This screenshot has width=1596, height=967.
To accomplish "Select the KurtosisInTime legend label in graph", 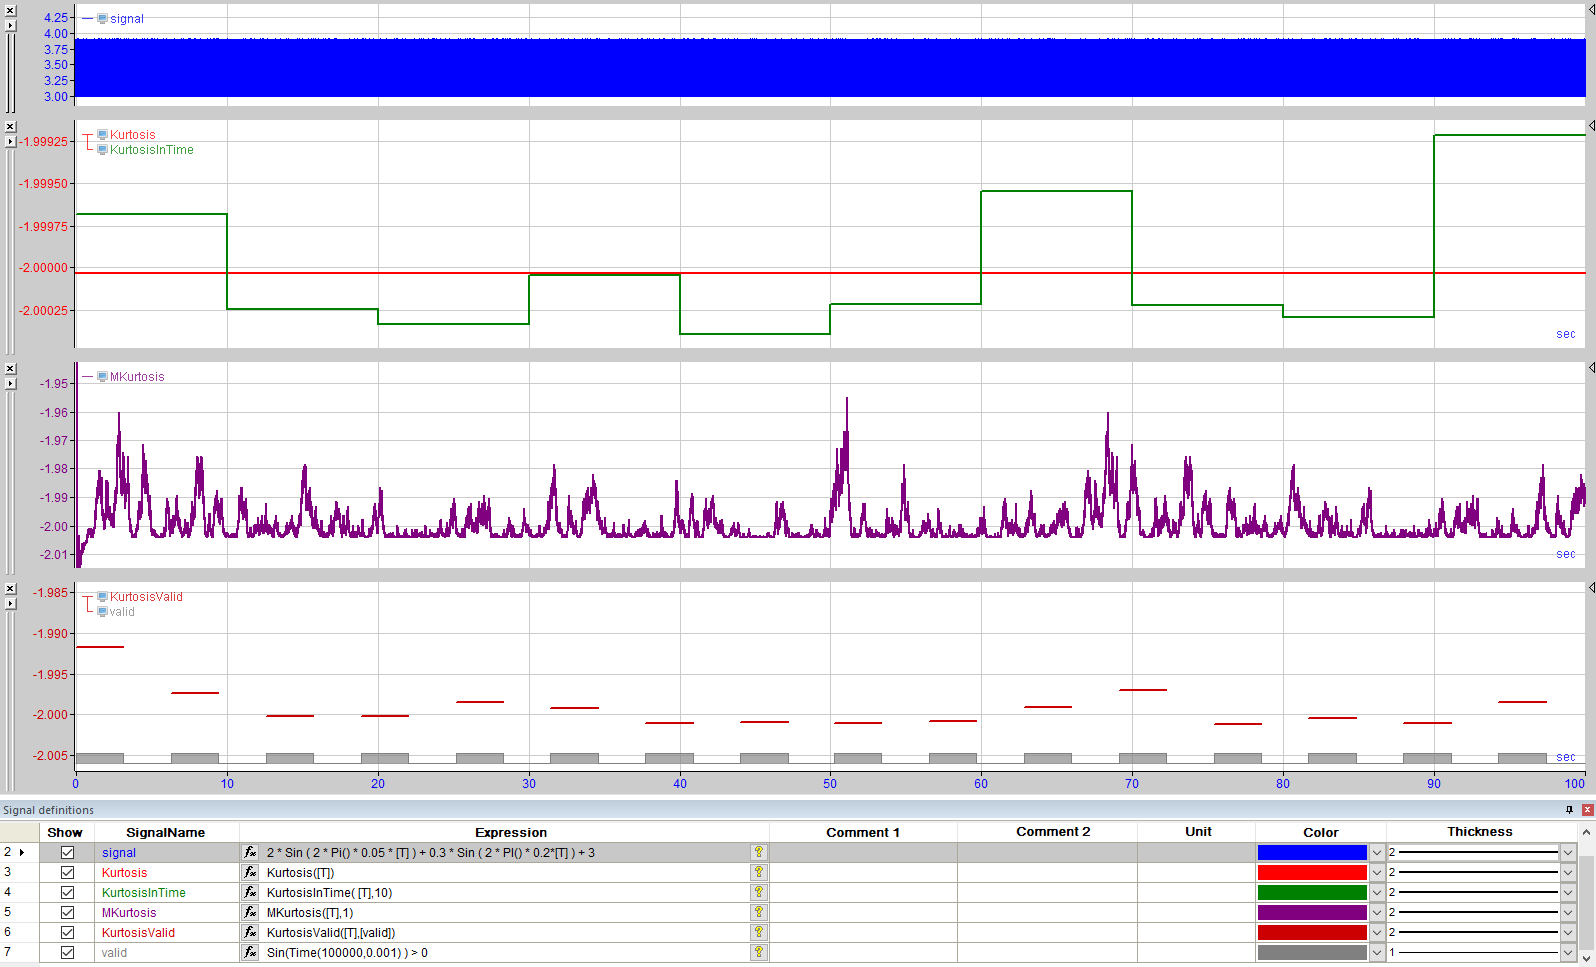I will click(x=152, y=150).
